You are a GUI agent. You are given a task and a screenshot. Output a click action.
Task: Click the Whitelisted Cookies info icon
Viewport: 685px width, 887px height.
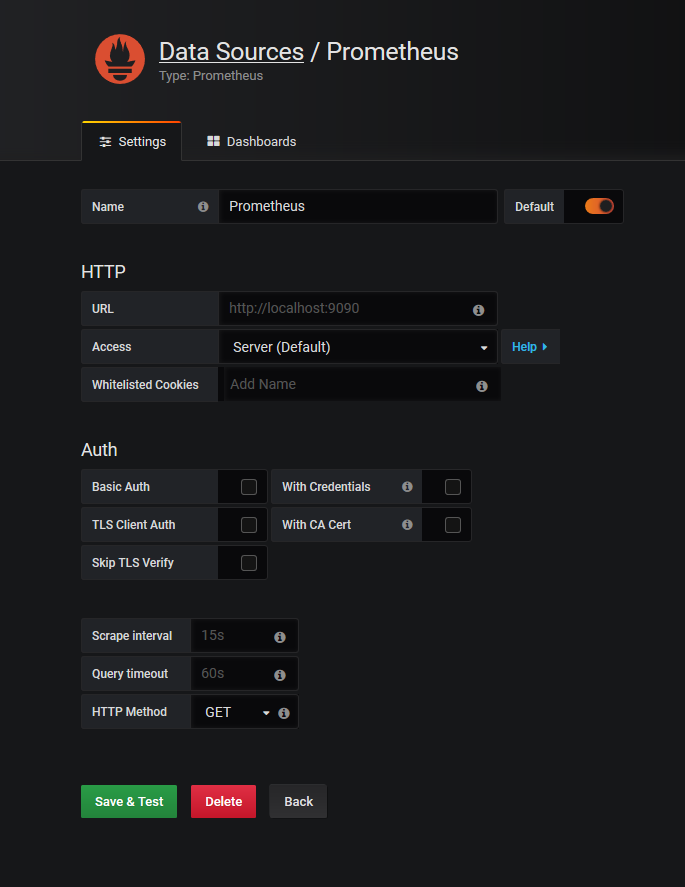(482, 386)
